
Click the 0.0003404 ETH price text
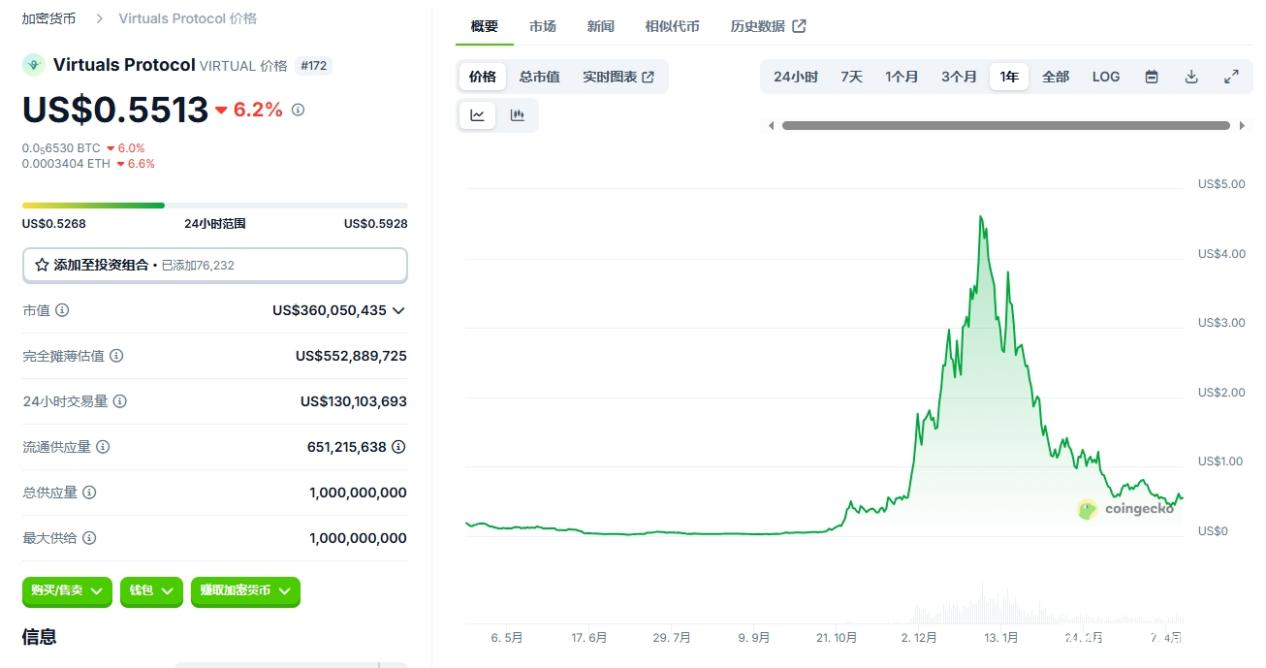66,164
